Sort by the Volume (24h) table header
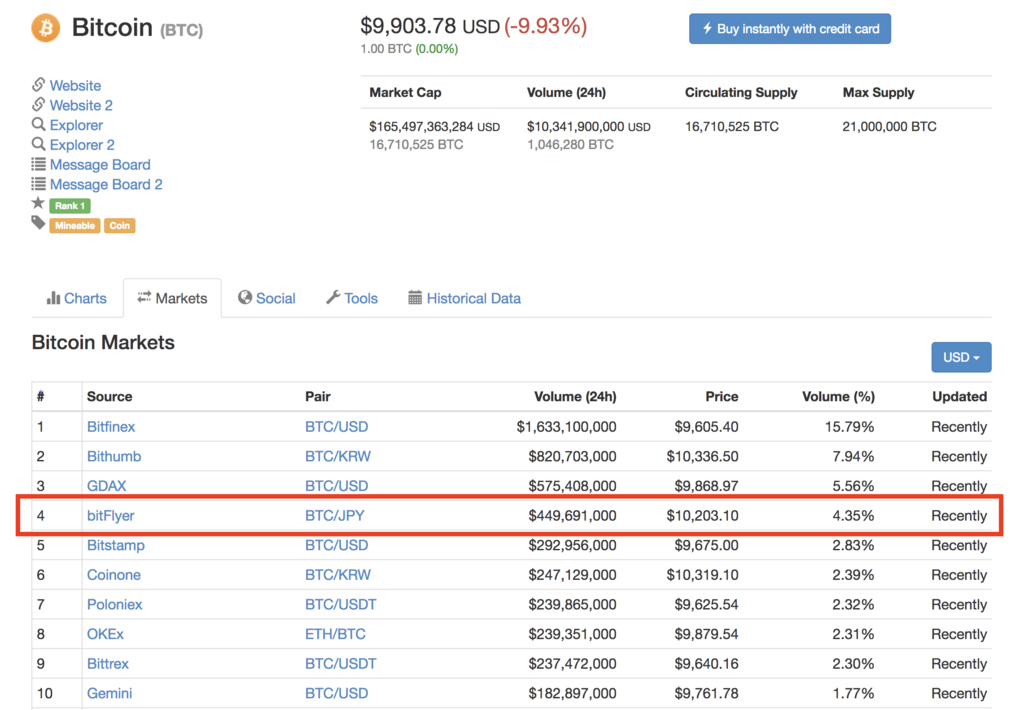This screenshot has width=1024, height=710. pos(575,396)
